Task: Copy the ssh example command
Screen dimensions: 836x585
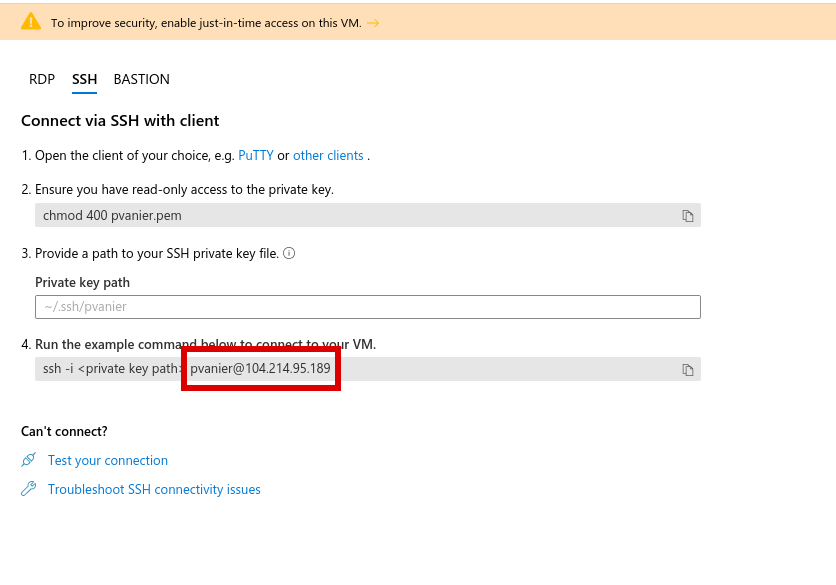Action: (x=688, y=370)
